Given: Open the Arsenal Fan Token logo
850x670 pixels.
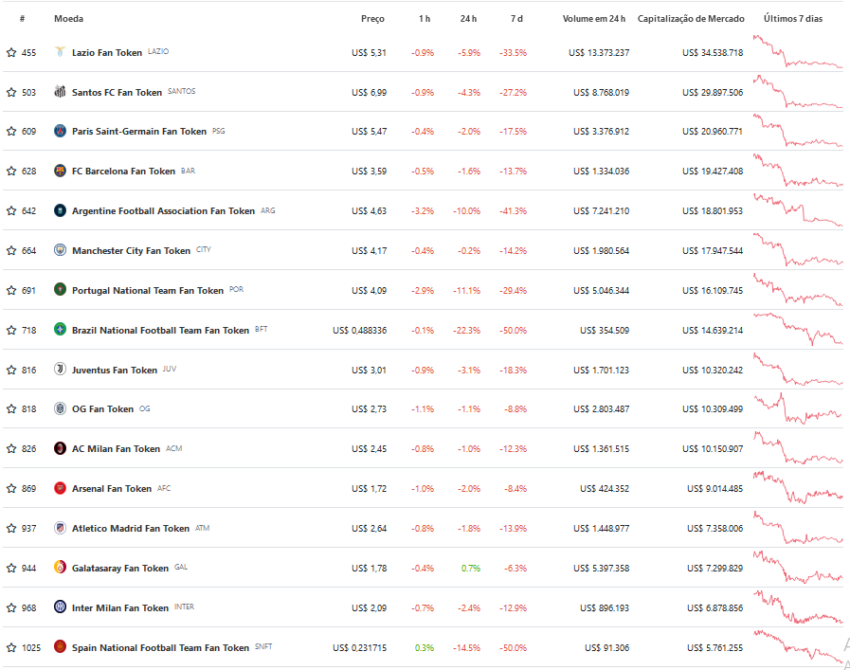Looking at the screenshot, I should click(60, 488).
